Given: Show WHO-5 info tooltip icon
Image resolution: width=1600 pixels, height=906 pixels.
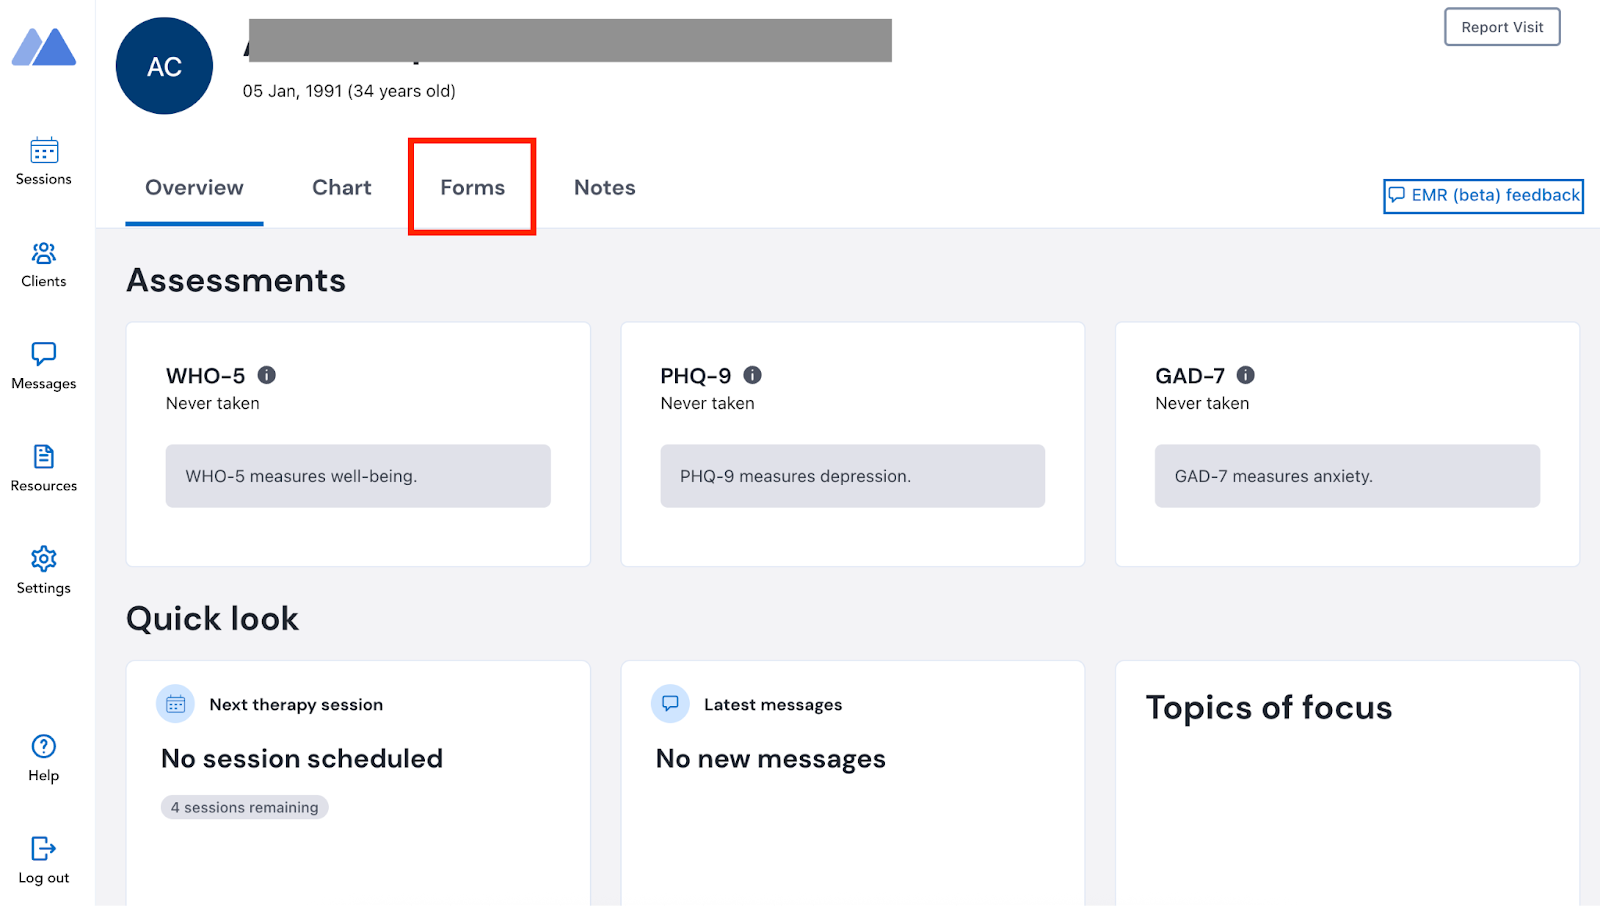Looking at the screenshot, I should tap(267, 375).
